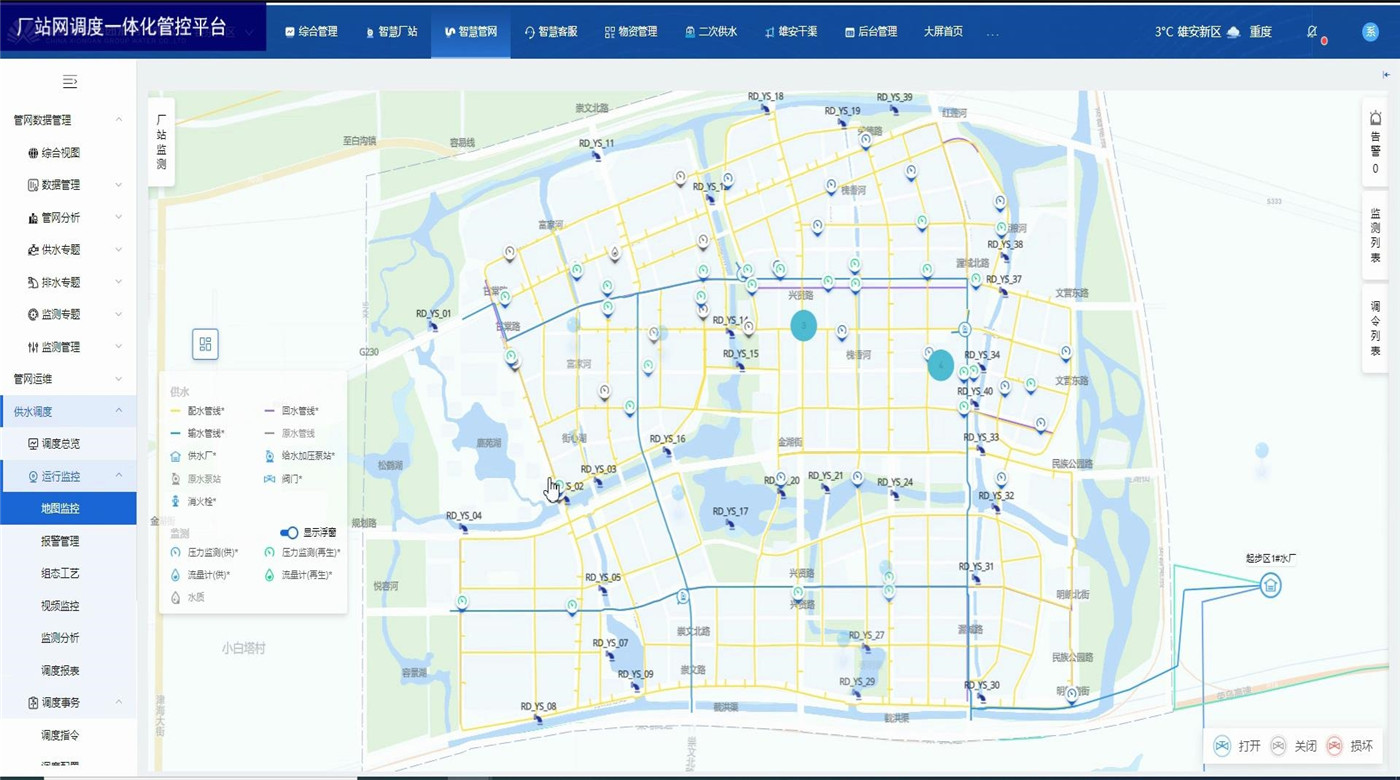Expand the 管网运维 section
This screenshot has width=1400, height=780.
pyautogui.click(x=68, y=379)
